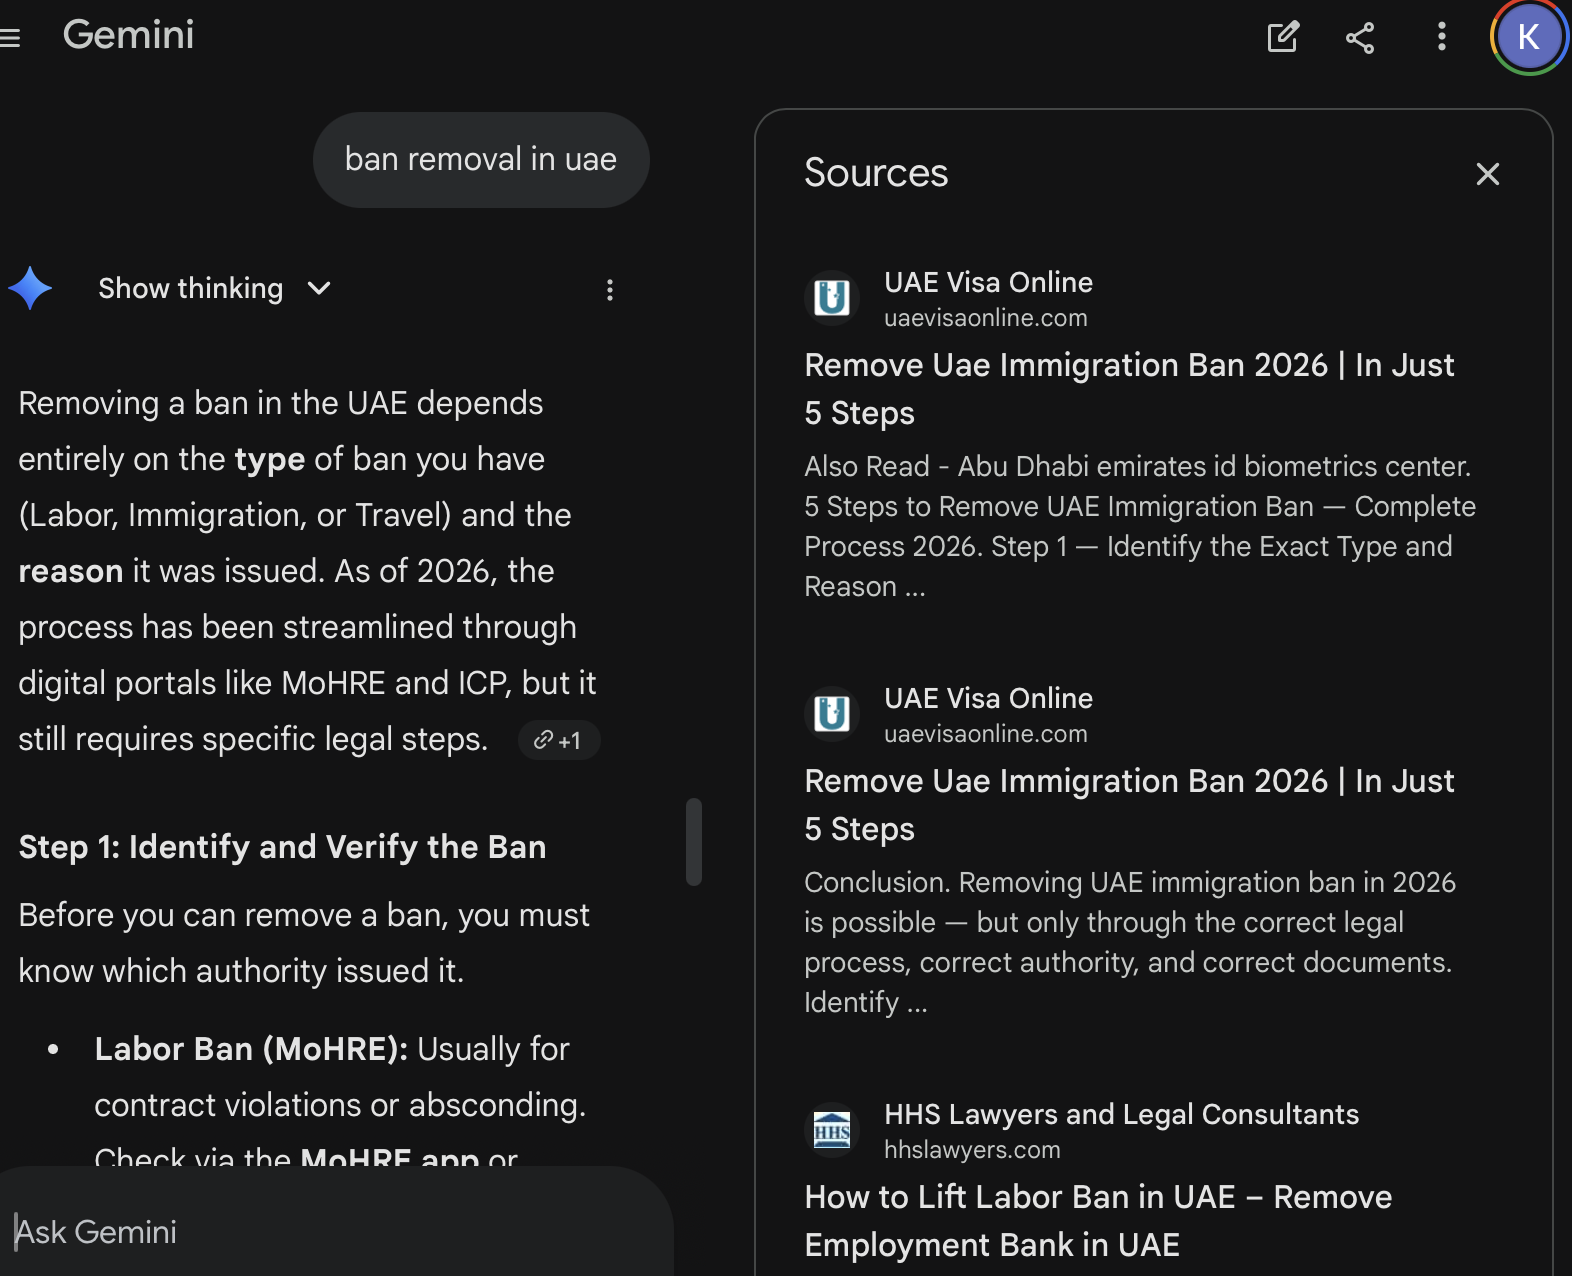Open 'How to Lift Labor Ban in UAE' source
Image resolution: width=1572 pixels, height=1276 pixels.
click(x=1098, y=1221)
